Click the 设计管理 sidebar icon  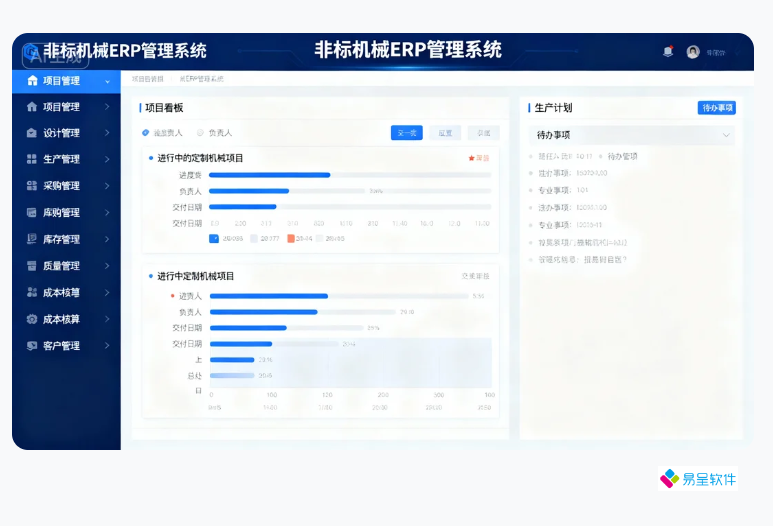(x=32, y=133)
